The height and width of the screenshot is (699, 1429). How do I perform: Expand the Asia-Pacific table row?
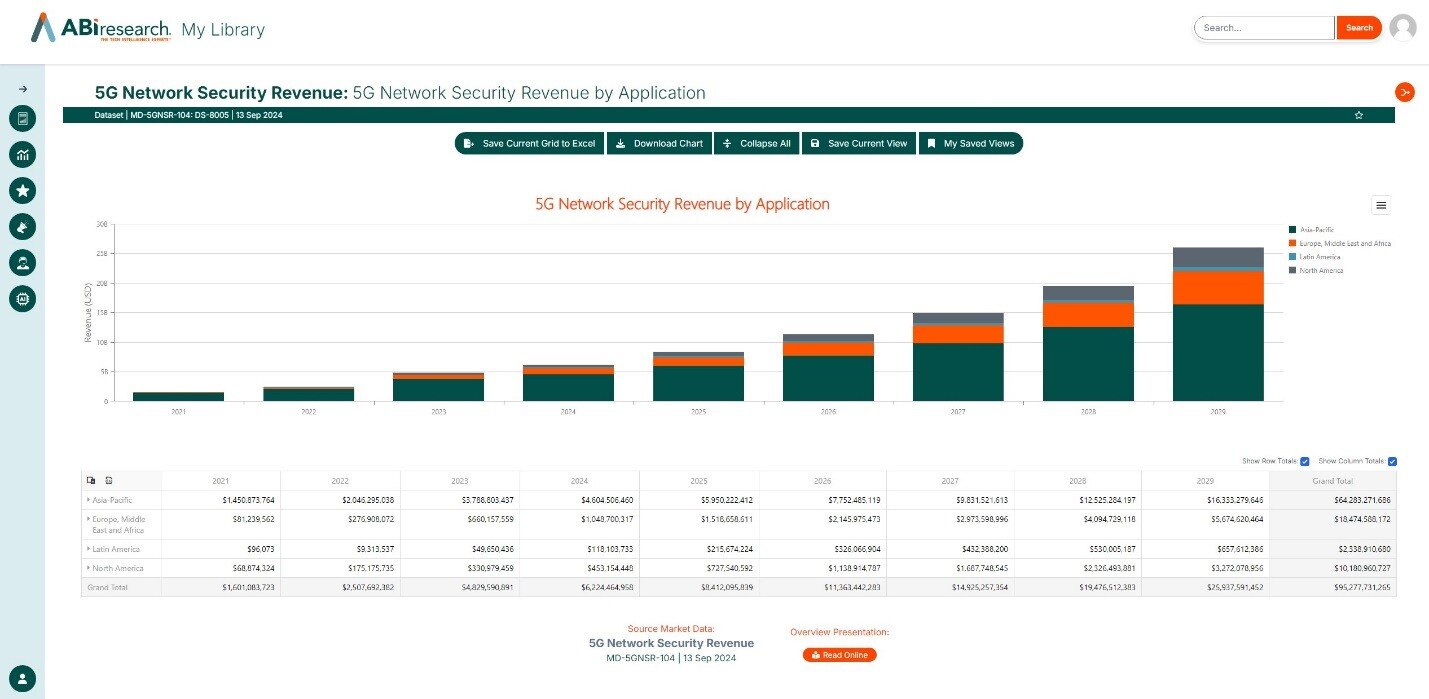tap(89, 500)
